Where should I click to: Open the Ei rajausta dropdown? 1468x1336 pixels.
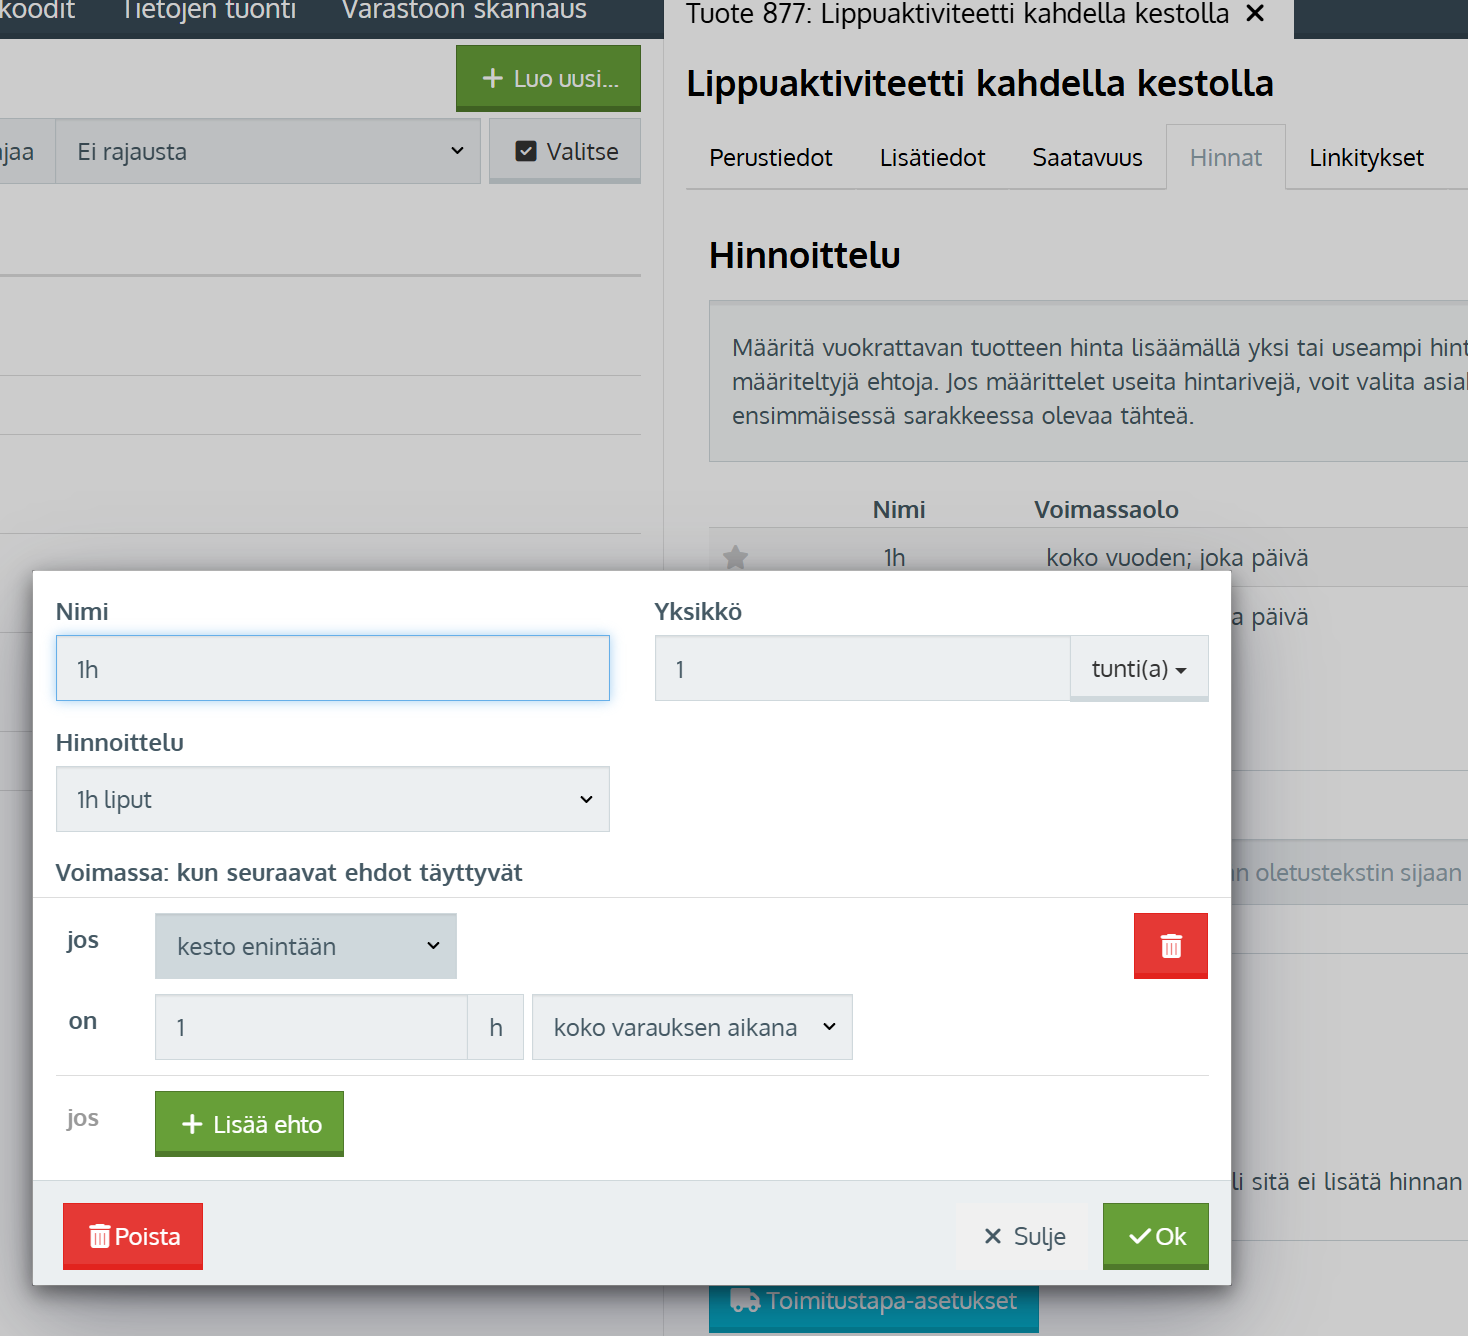pos(268,151)
